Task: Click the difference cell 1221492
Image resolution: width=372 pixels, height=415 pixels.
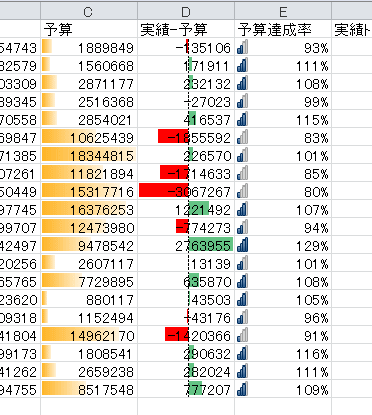Action: coord(186,209)
